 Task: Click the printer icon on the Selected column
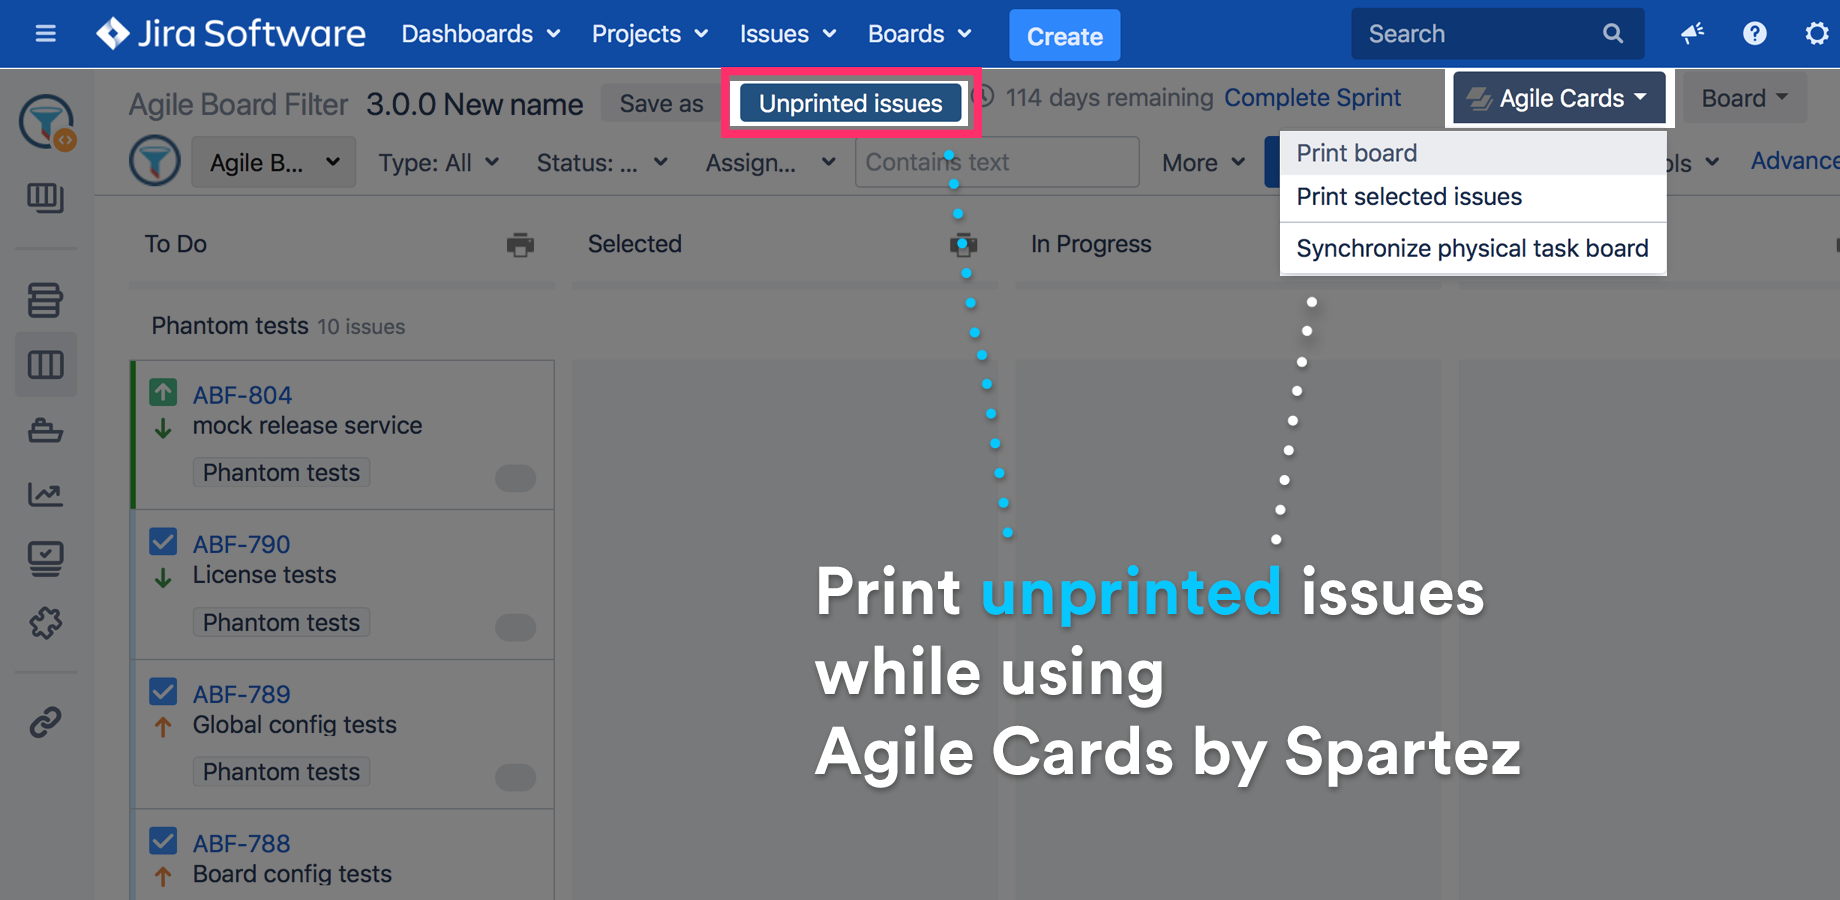[963, 244]
